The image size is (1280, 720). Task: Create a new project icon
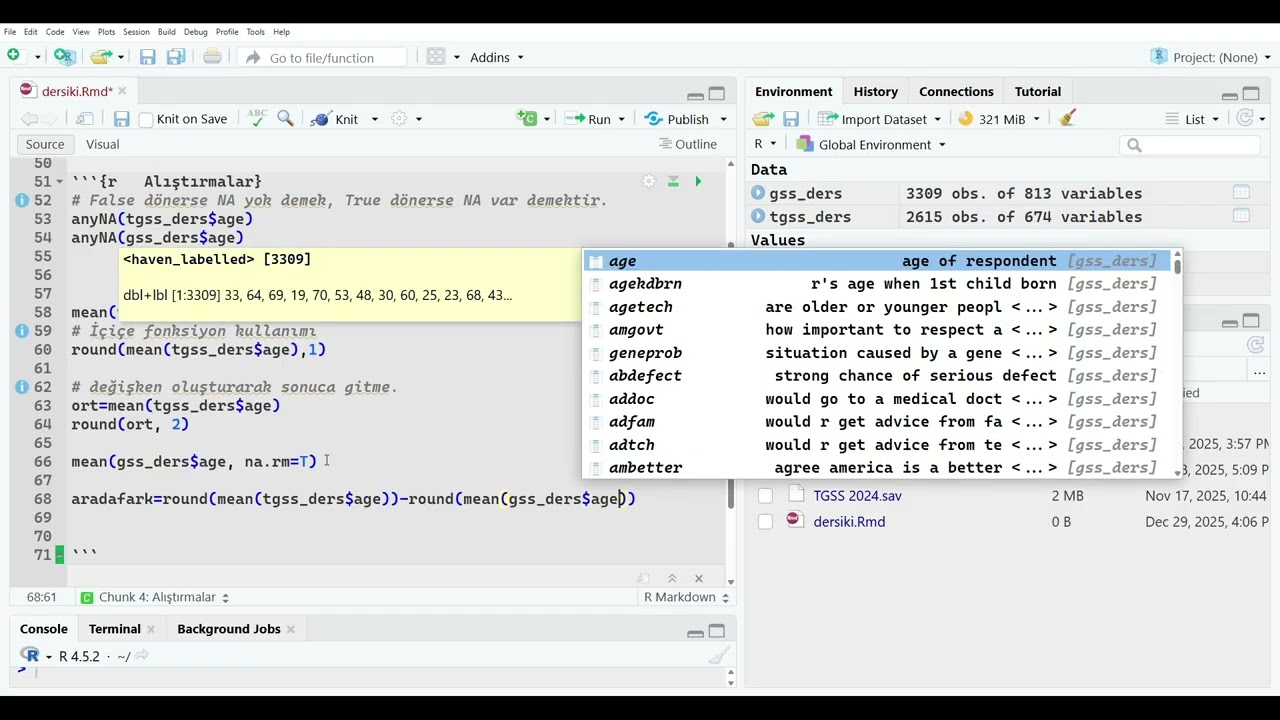click(64, 57)
